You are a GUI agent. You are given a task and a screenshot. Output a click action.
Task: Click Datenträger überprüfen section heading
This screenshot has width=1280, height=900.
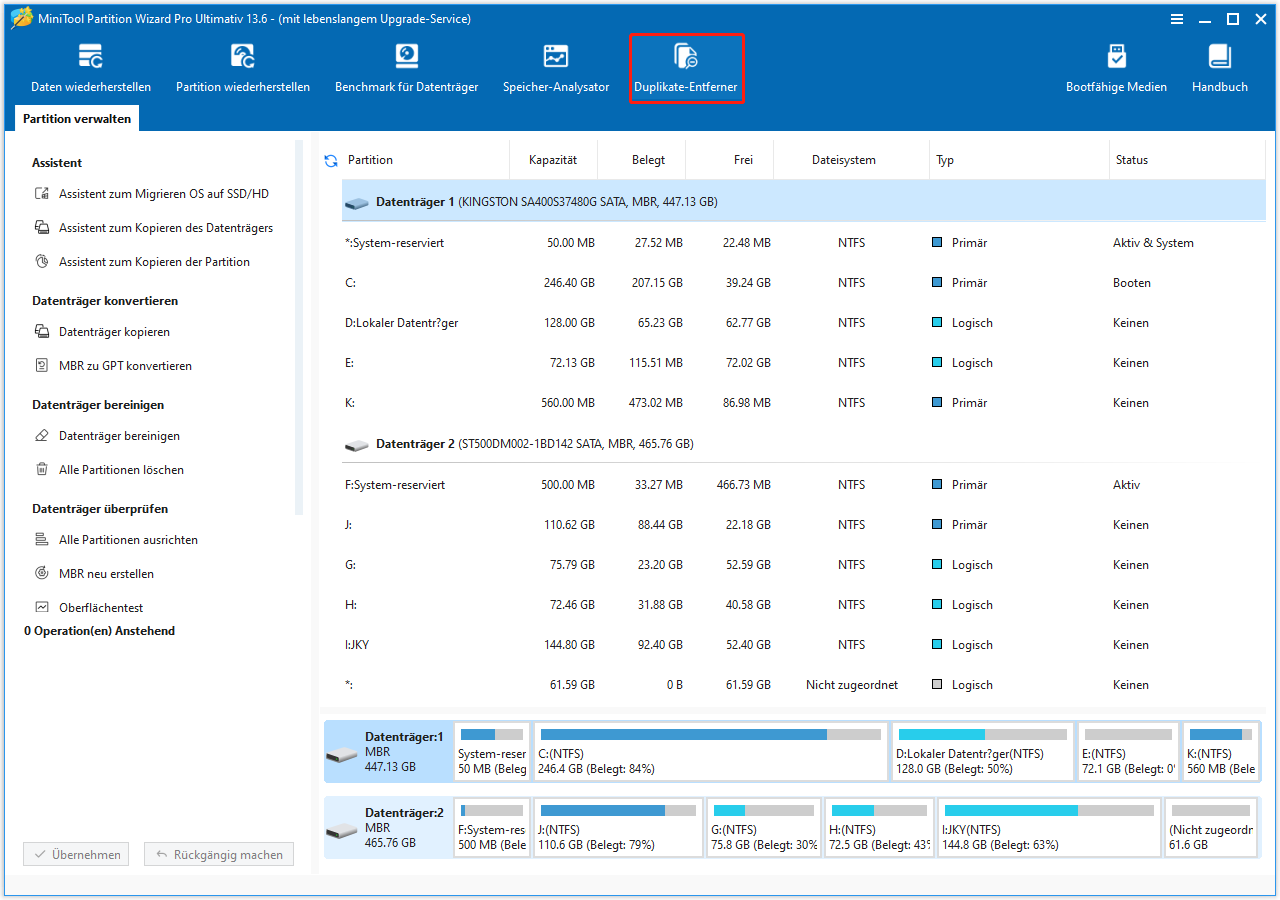click(x=100, y=509)
